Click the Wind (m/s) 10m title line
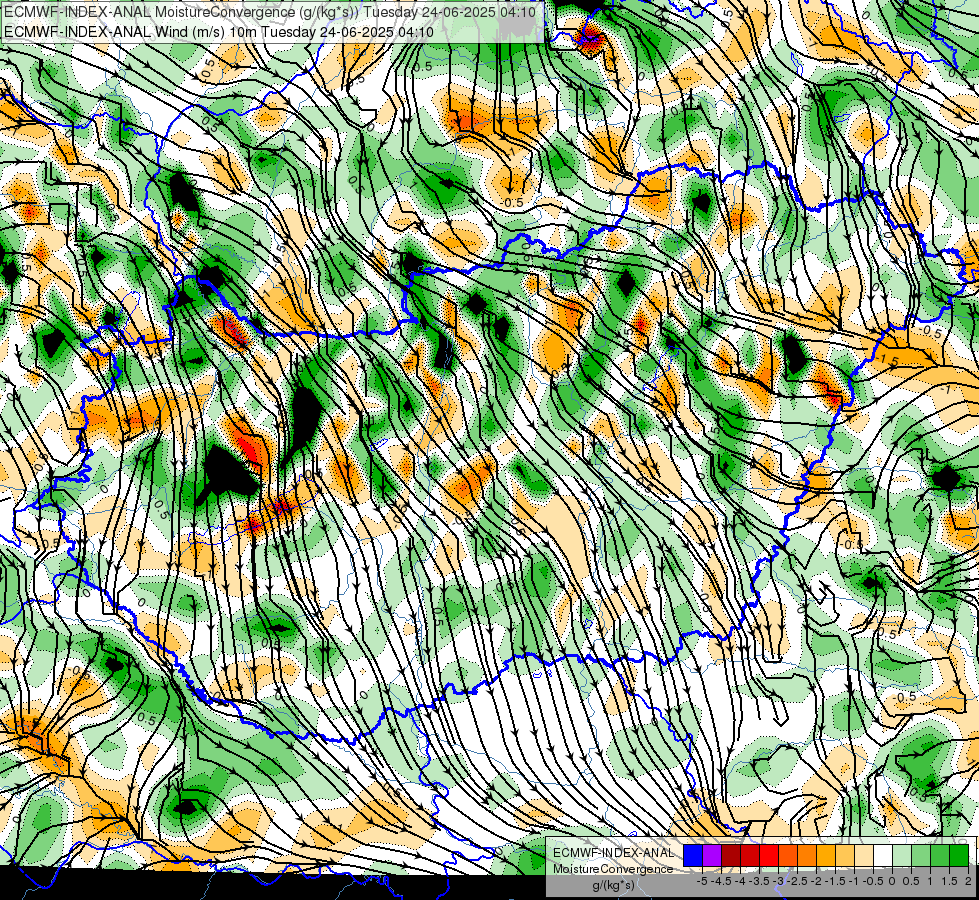 coord(219,32)
